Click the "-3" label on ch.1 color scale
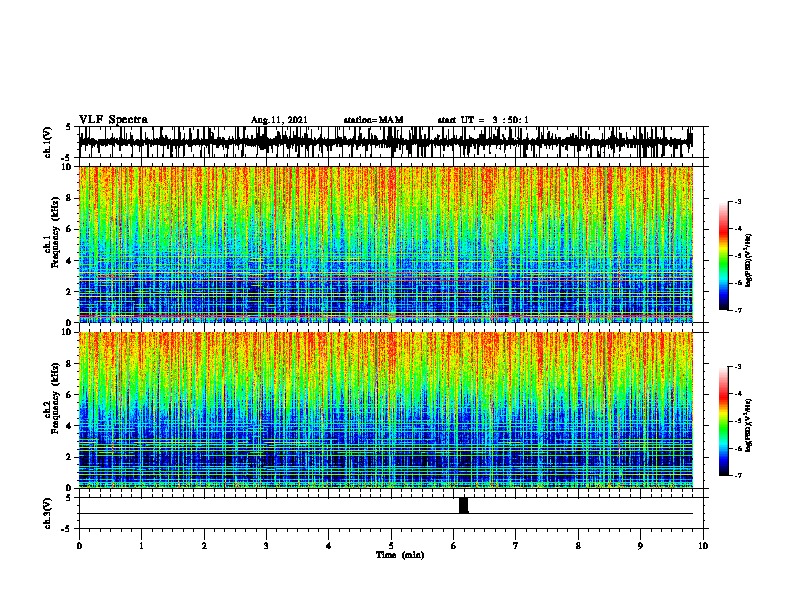This screenshot has height=612, width=792. [737, 202]
